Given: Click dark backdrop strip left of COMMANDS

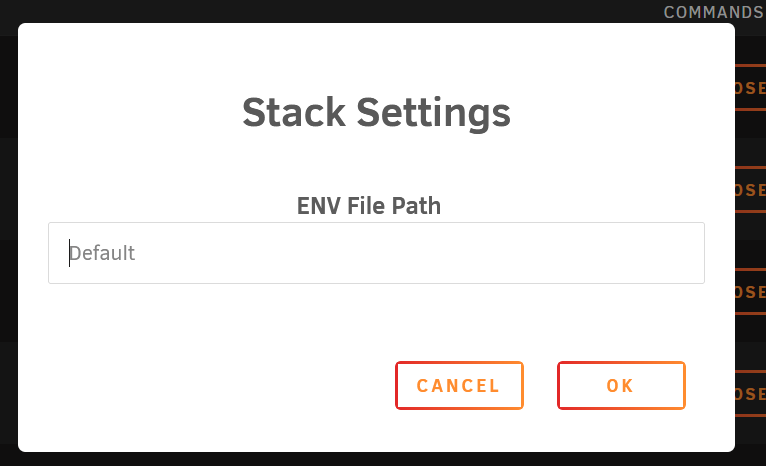Looking at the screenshot, I should click(332, 11).
